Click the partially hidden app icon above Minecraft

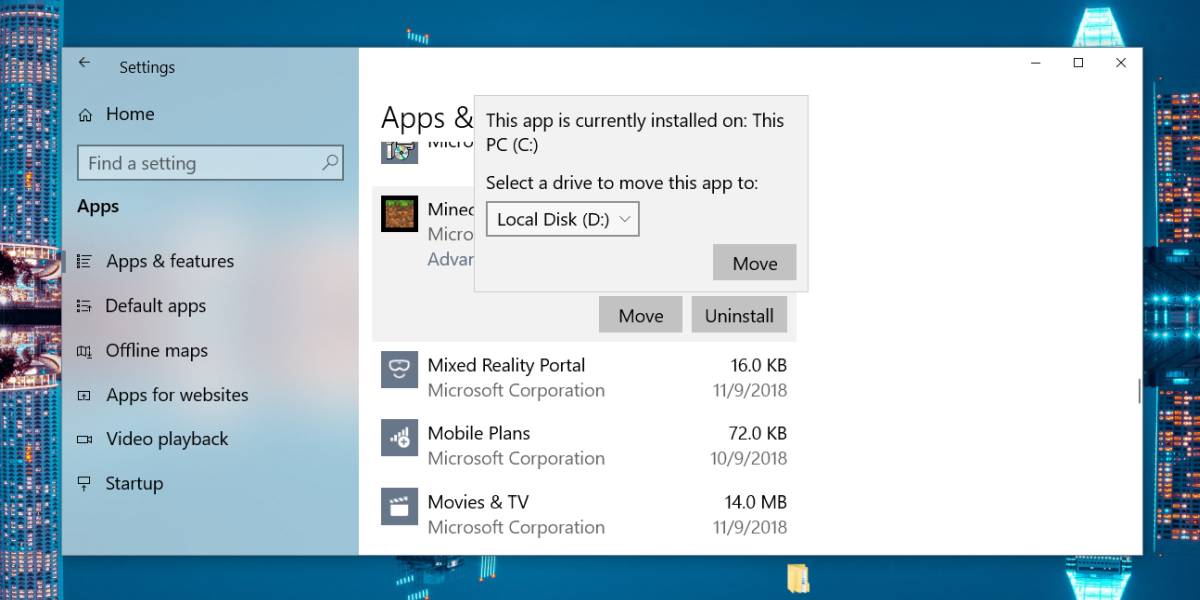(x=399, y=153)
